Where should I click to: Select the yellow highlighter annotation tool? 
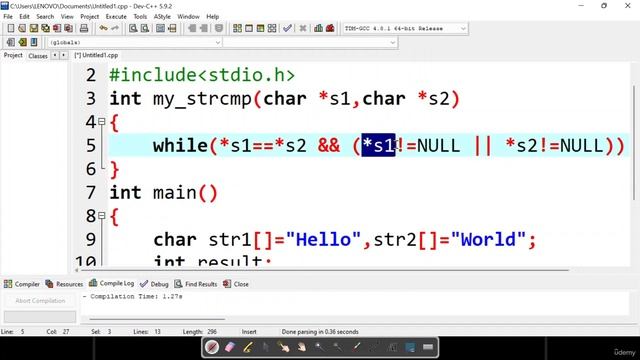tap(248, 347)
